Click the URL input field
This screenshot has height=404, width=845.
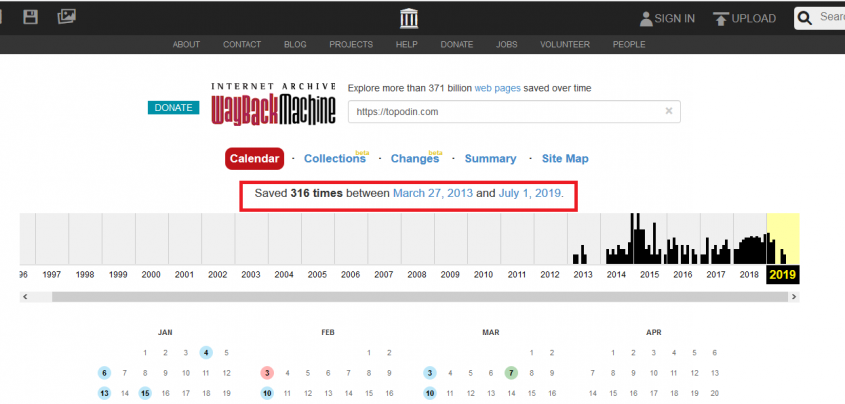pyautogui.click(x=505, y=111)
